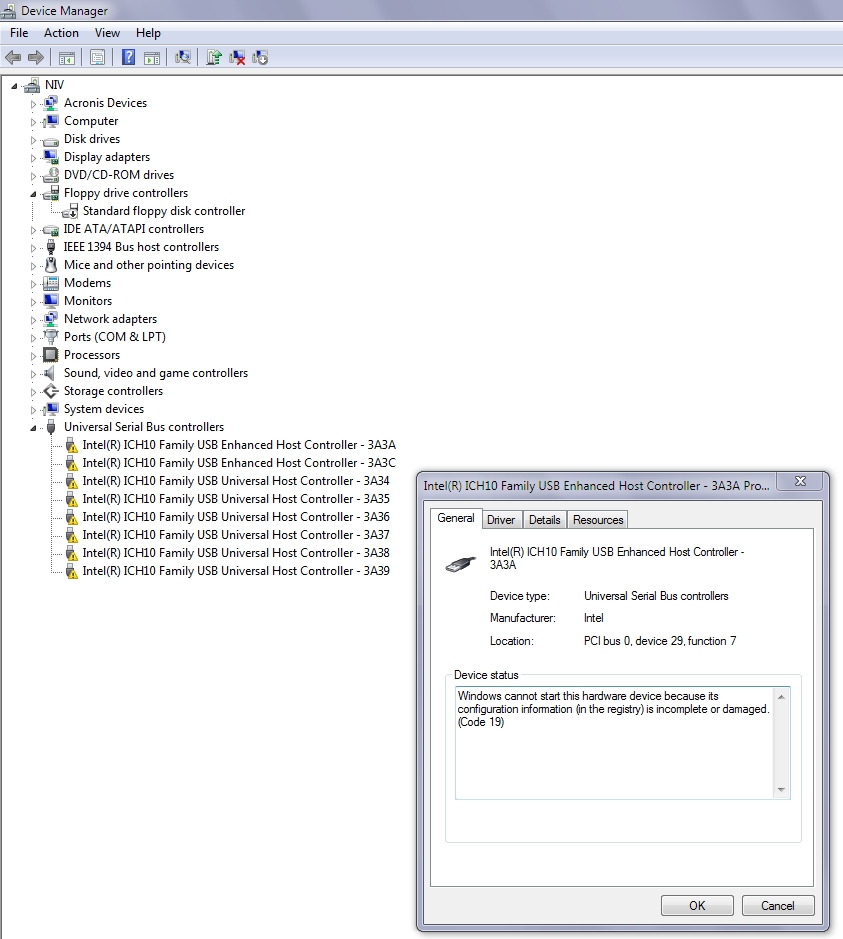Click the blue Help question mark icon

(x=128, y=57)
